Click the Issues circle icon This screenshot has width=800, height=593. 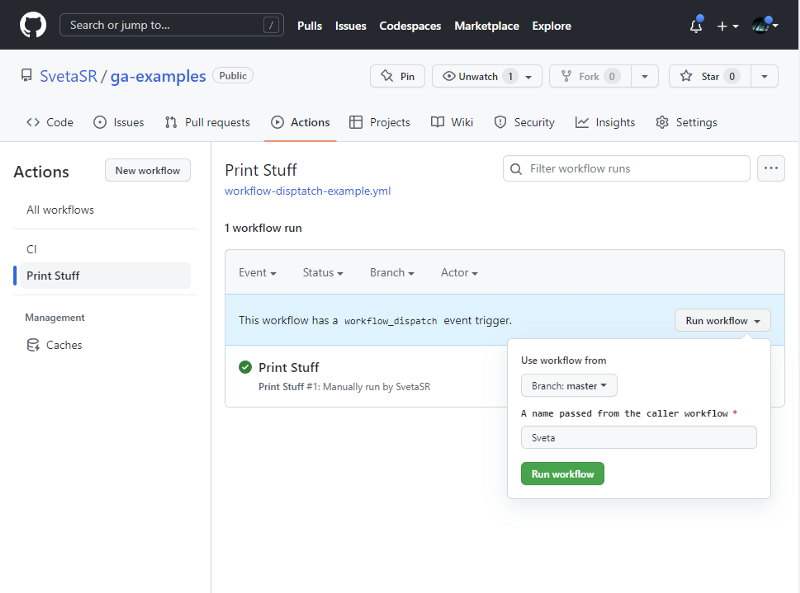[100, 122]
